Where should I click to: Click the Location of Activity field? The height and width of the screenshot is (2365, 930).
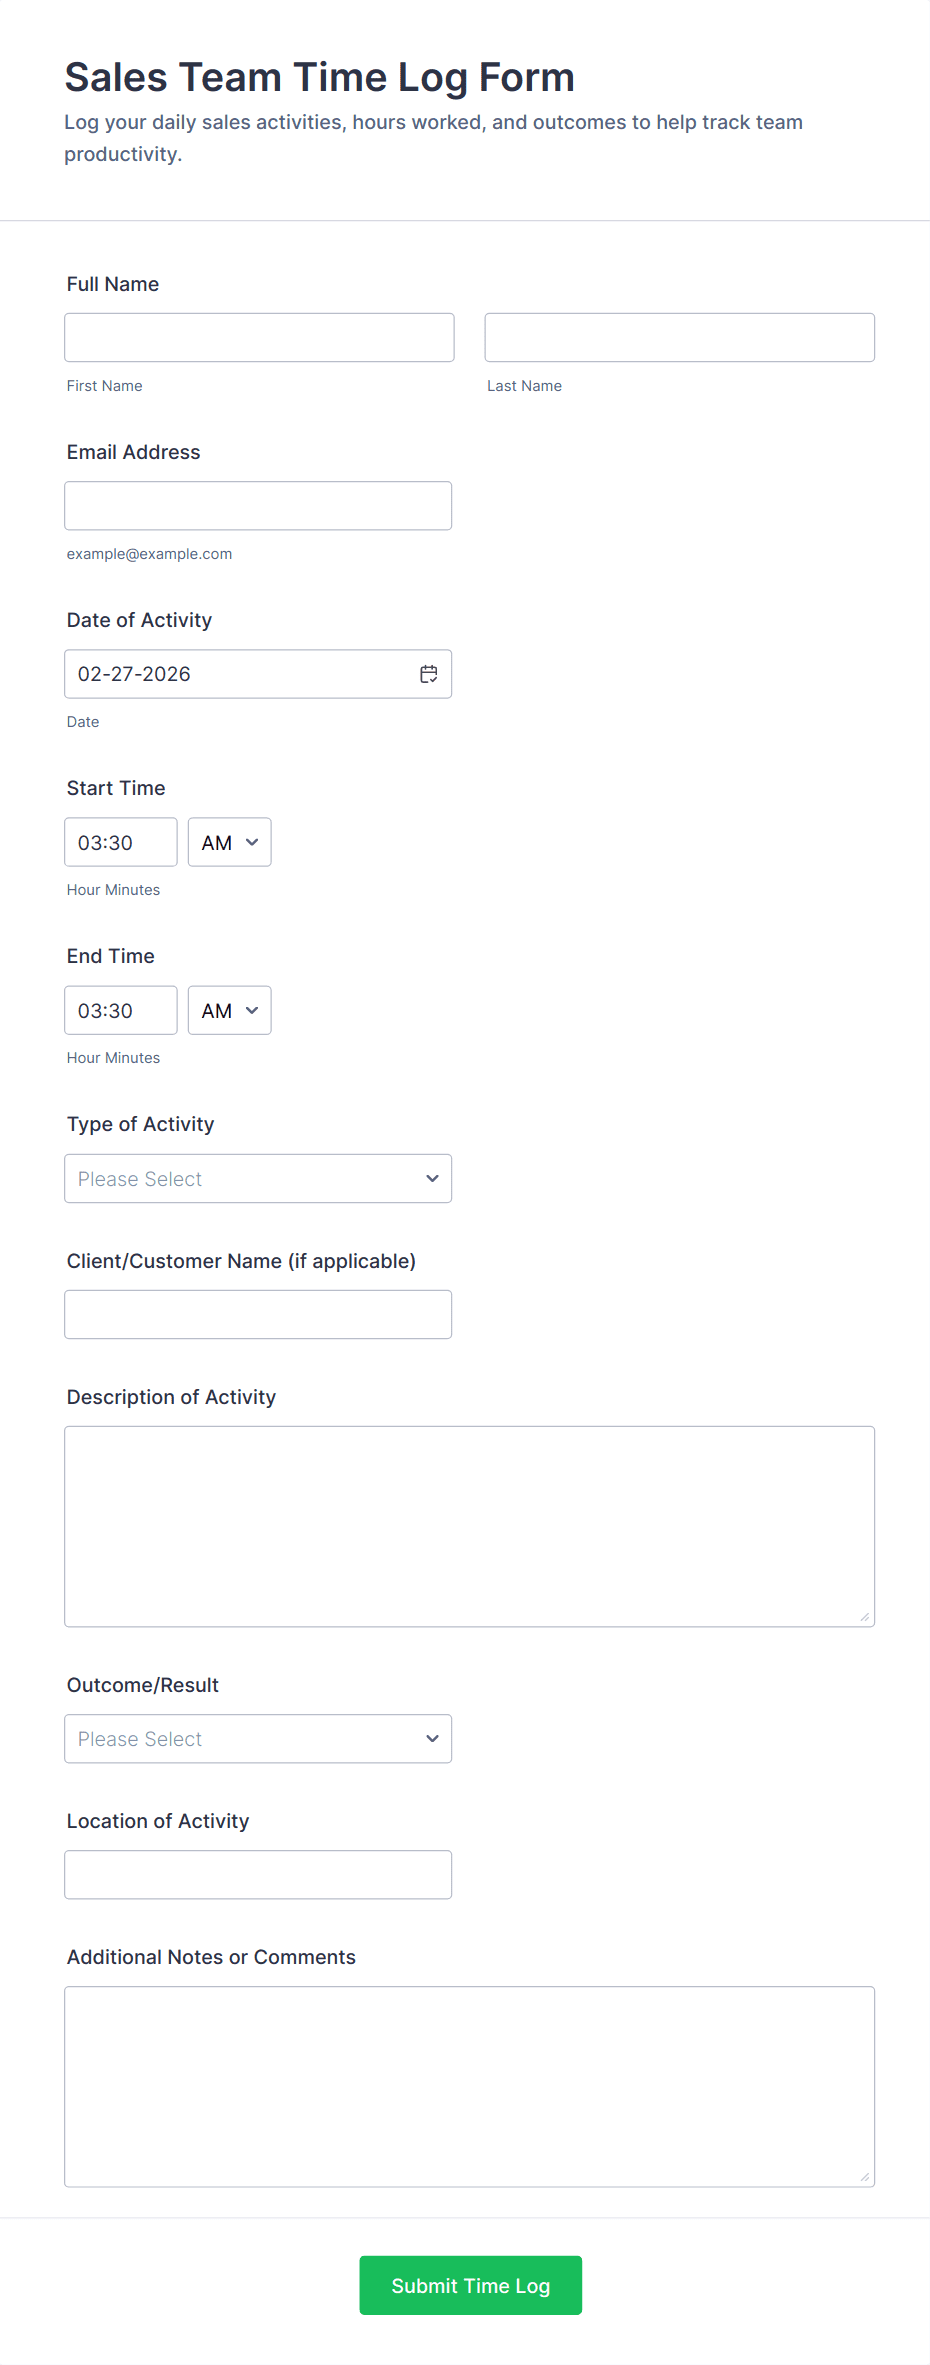tap(258, 1874)
